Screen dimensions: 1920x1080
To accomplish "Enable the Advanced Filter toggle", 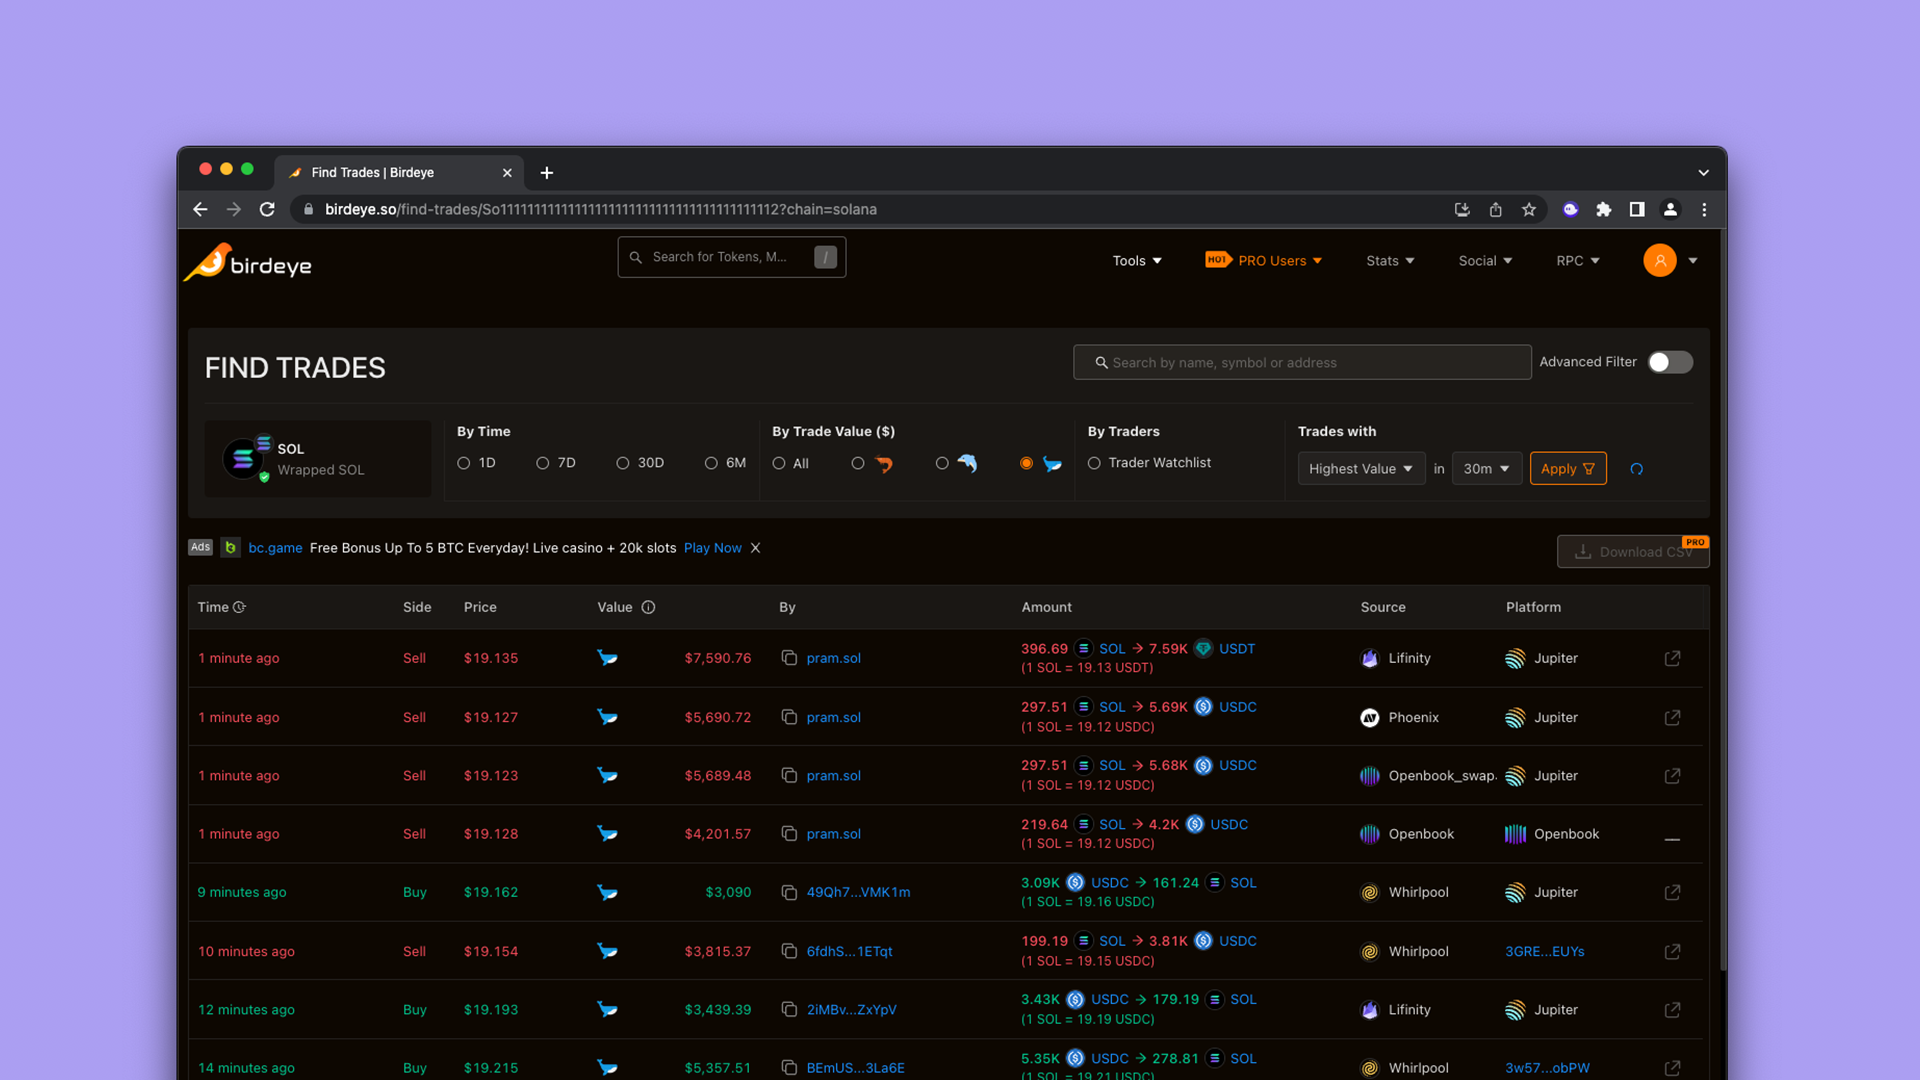I will point(1669,362).
